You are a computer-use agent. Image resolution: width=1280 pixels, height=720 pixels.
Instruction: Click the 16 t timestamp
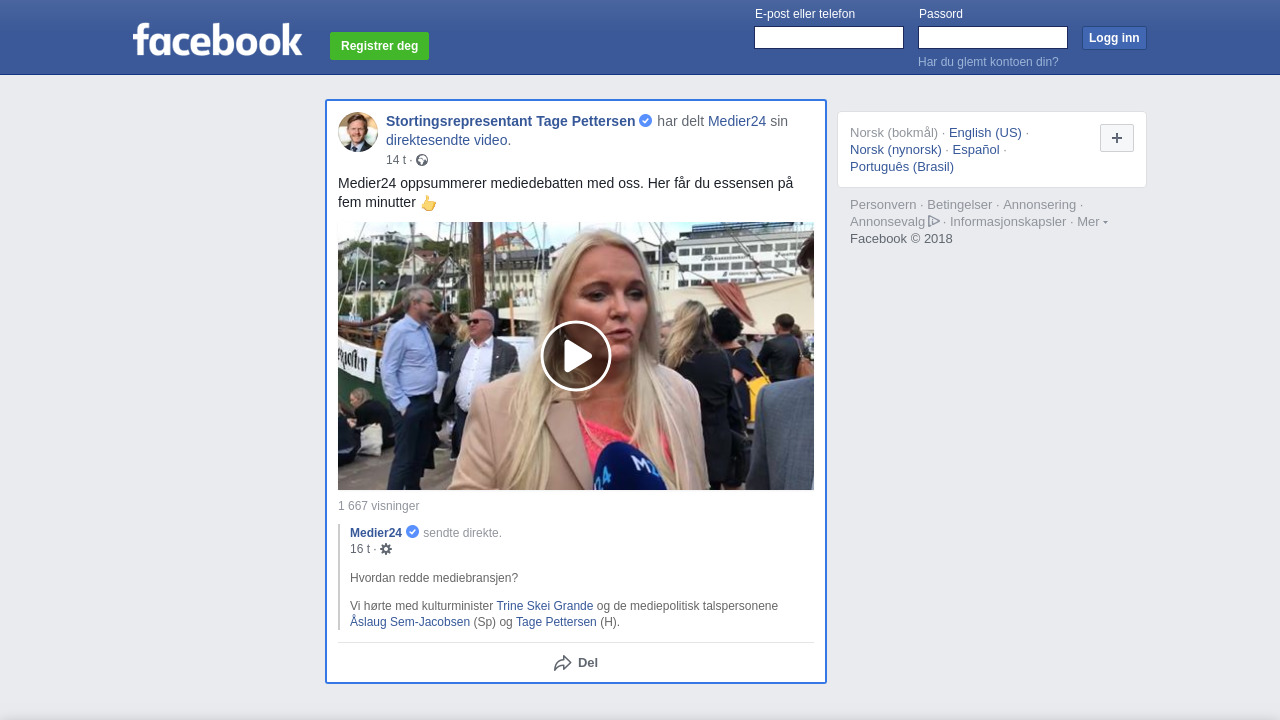tap(360, 549)
